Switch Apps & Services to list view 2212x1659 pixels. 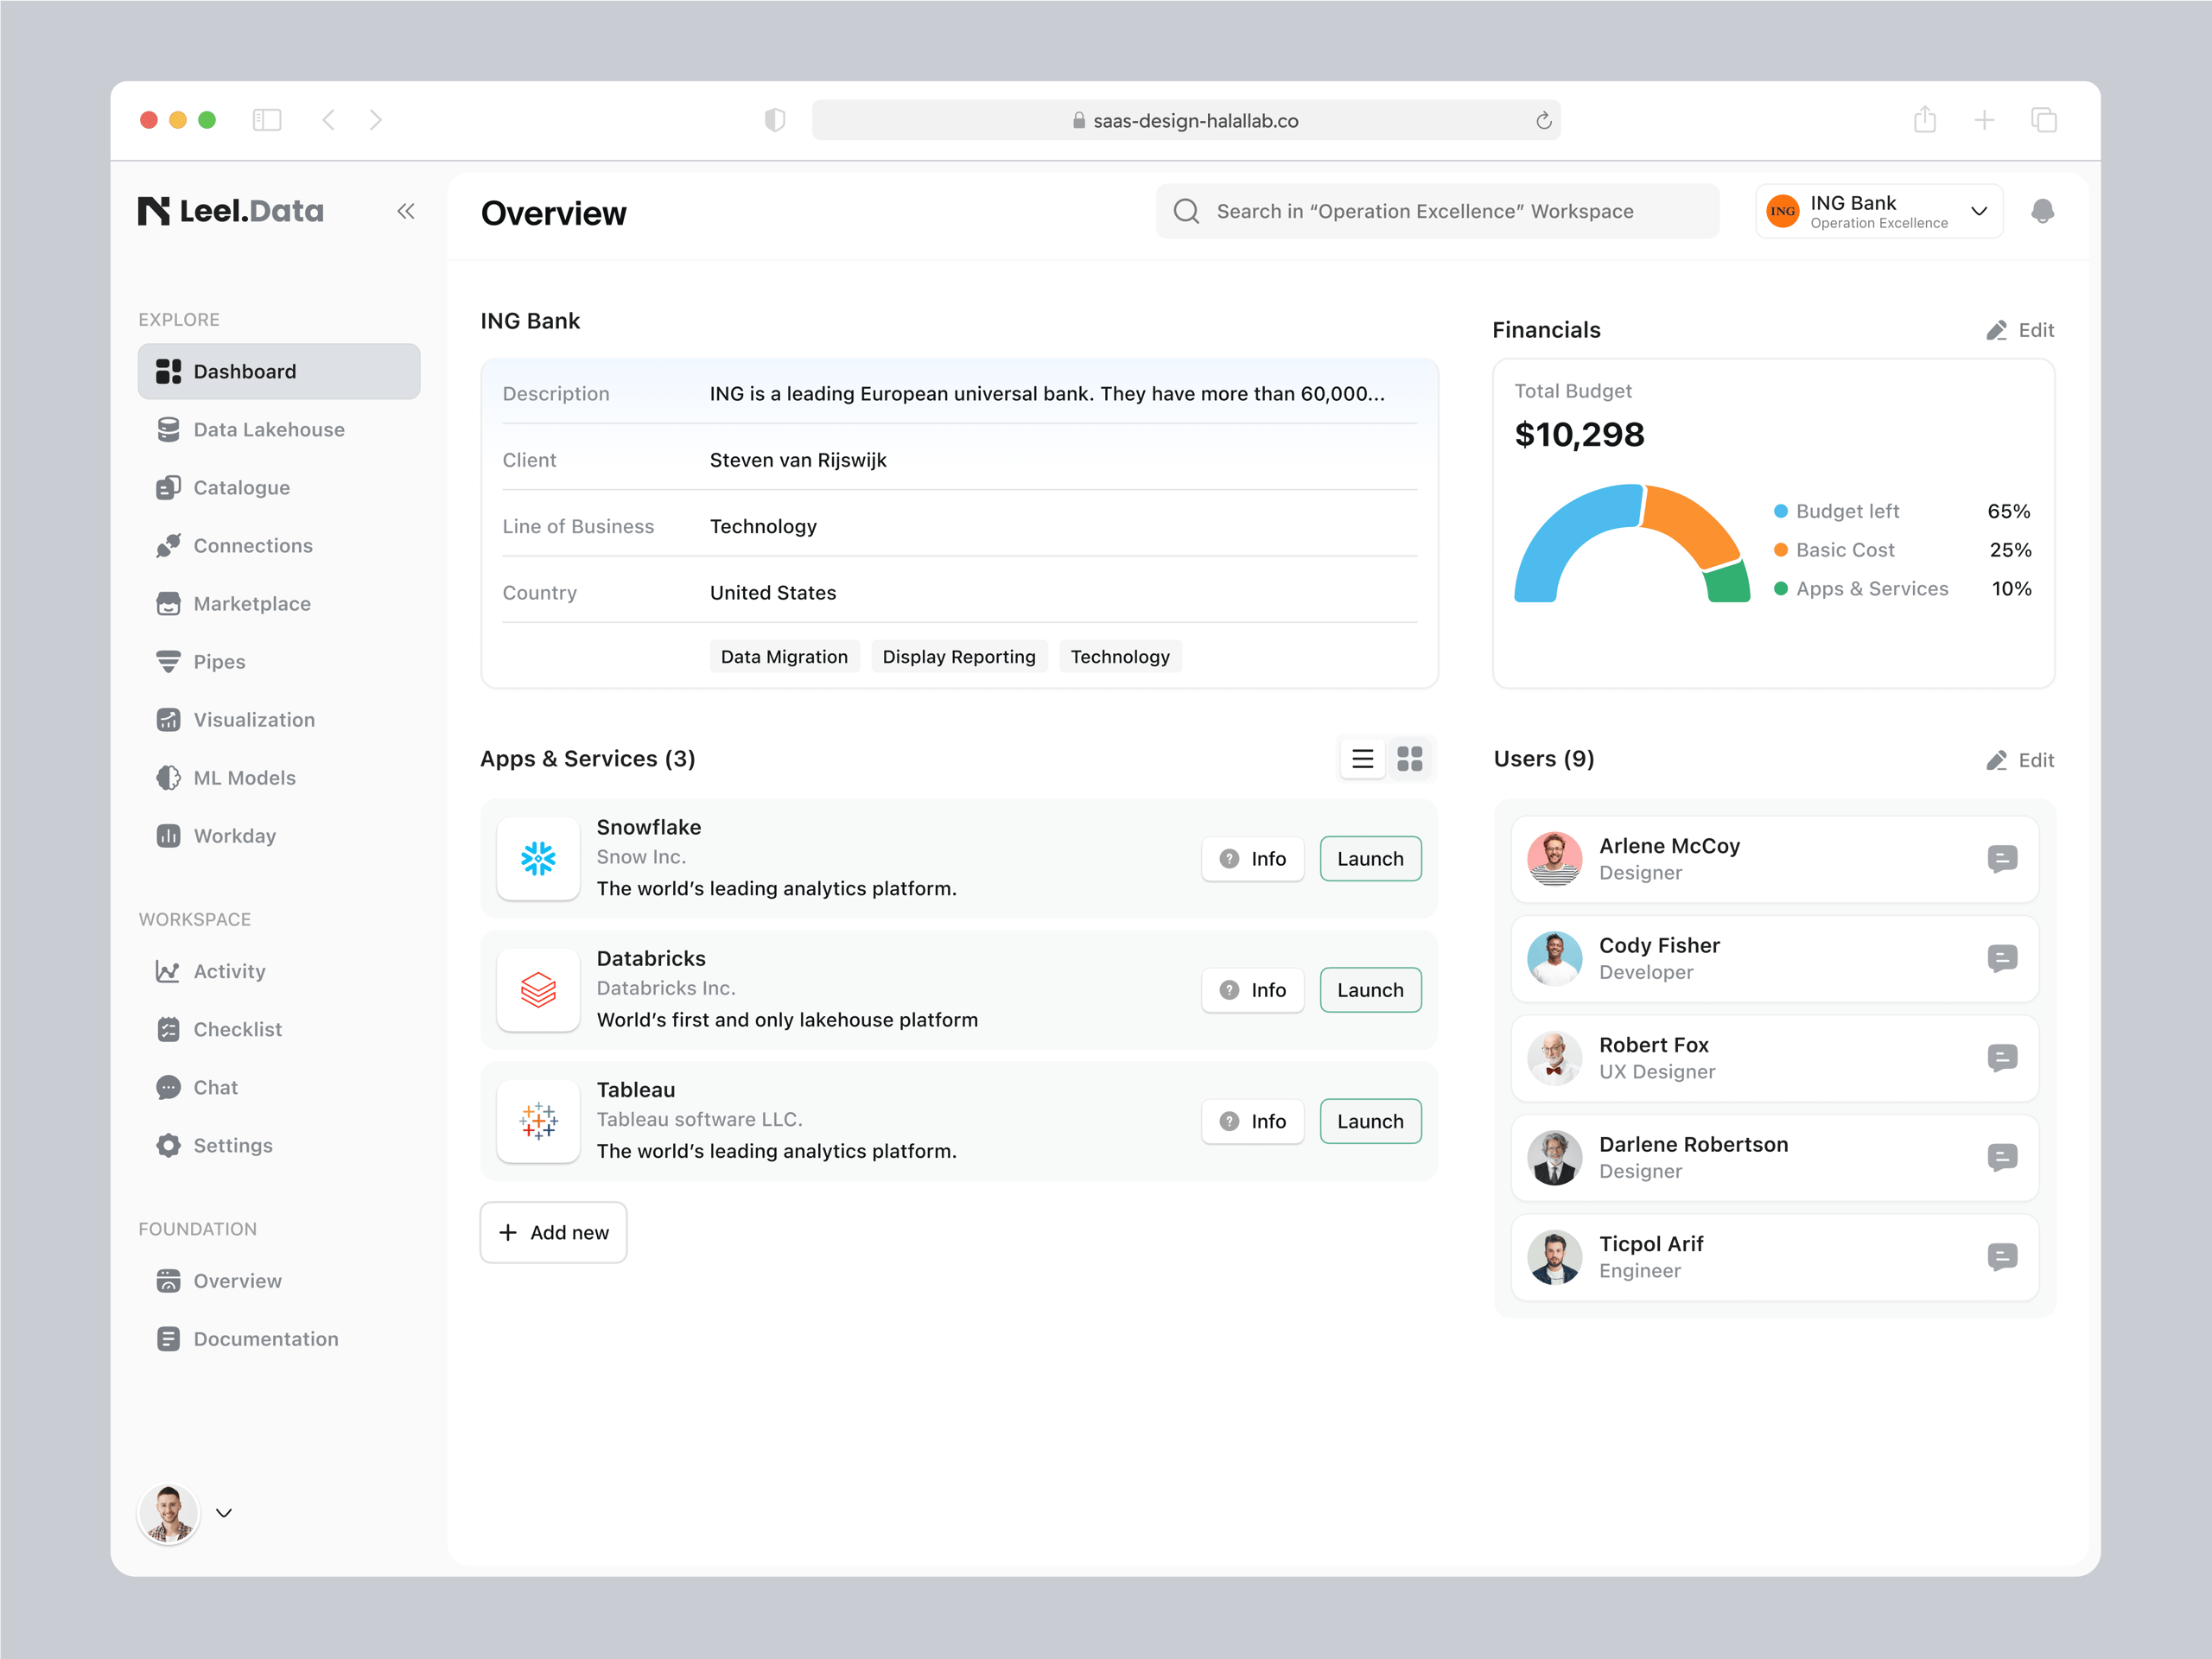(1362, 759)
